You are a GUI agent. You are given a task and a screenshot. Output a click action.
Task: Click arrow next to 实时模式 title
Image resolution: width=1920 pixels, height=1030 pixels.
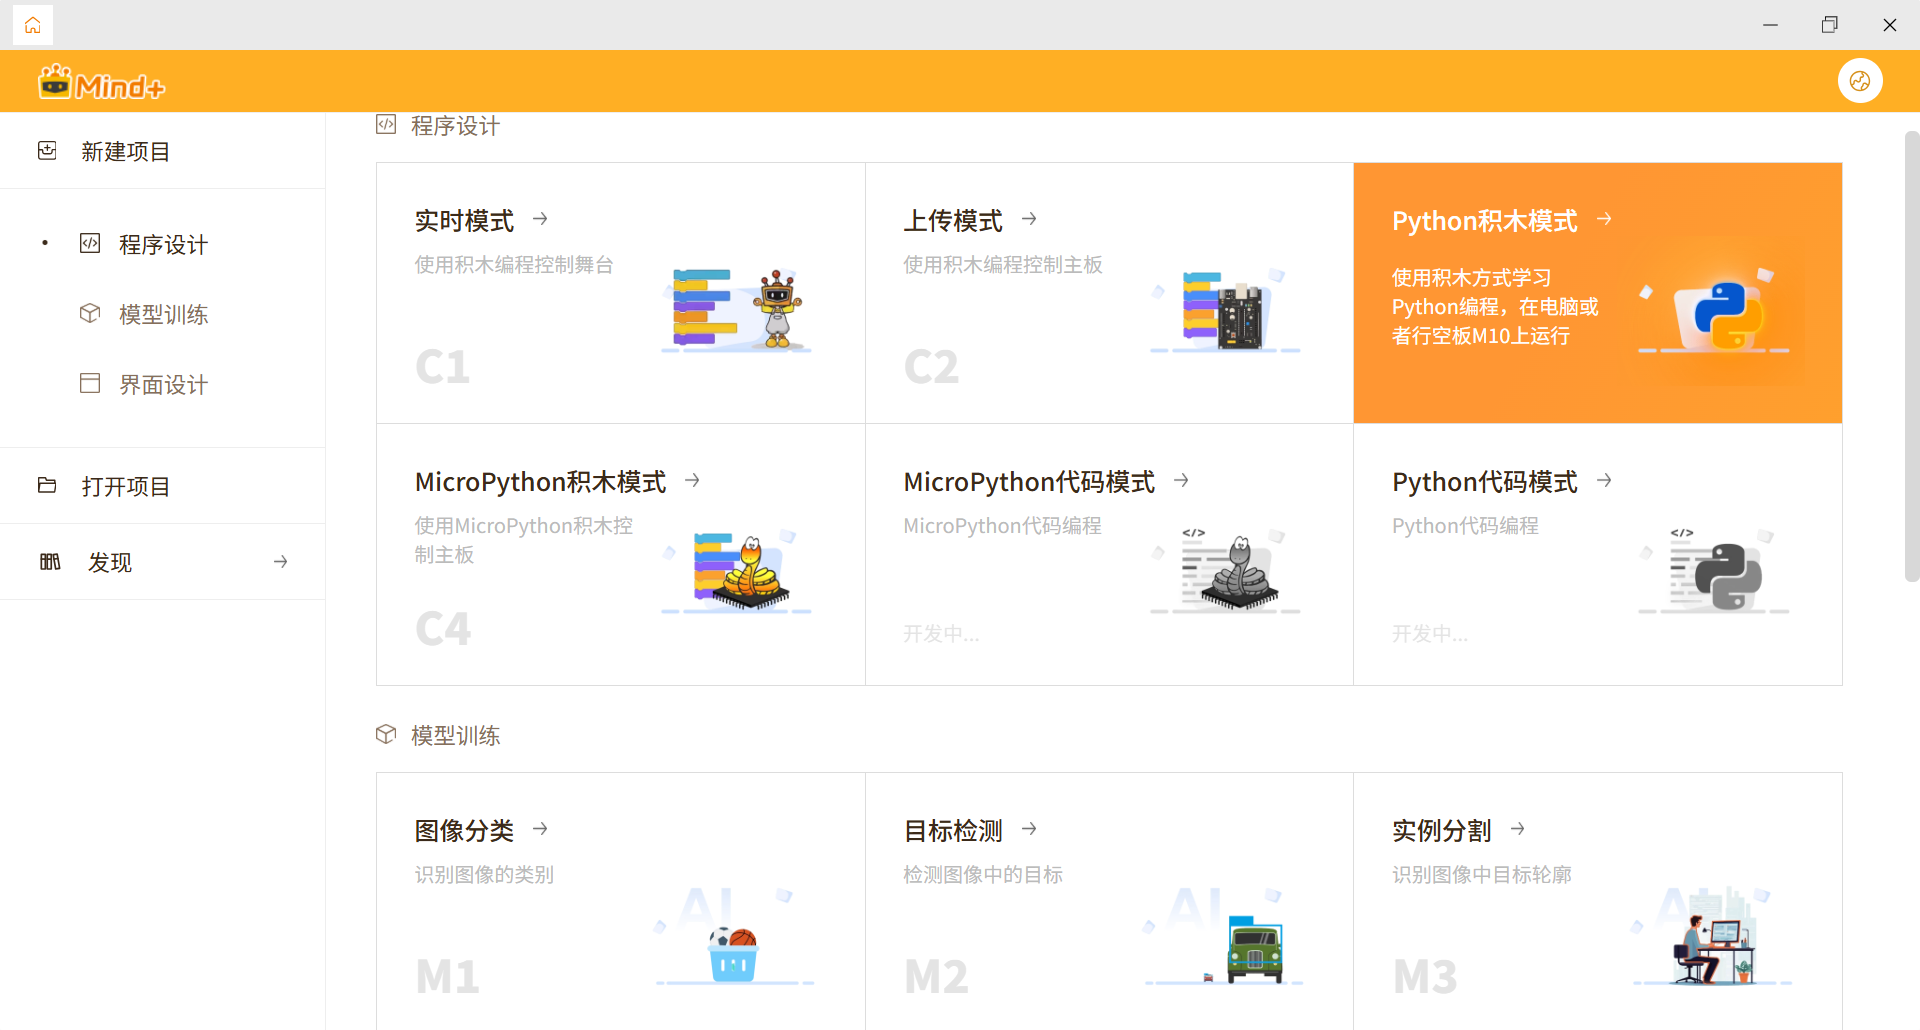(540, 219)
